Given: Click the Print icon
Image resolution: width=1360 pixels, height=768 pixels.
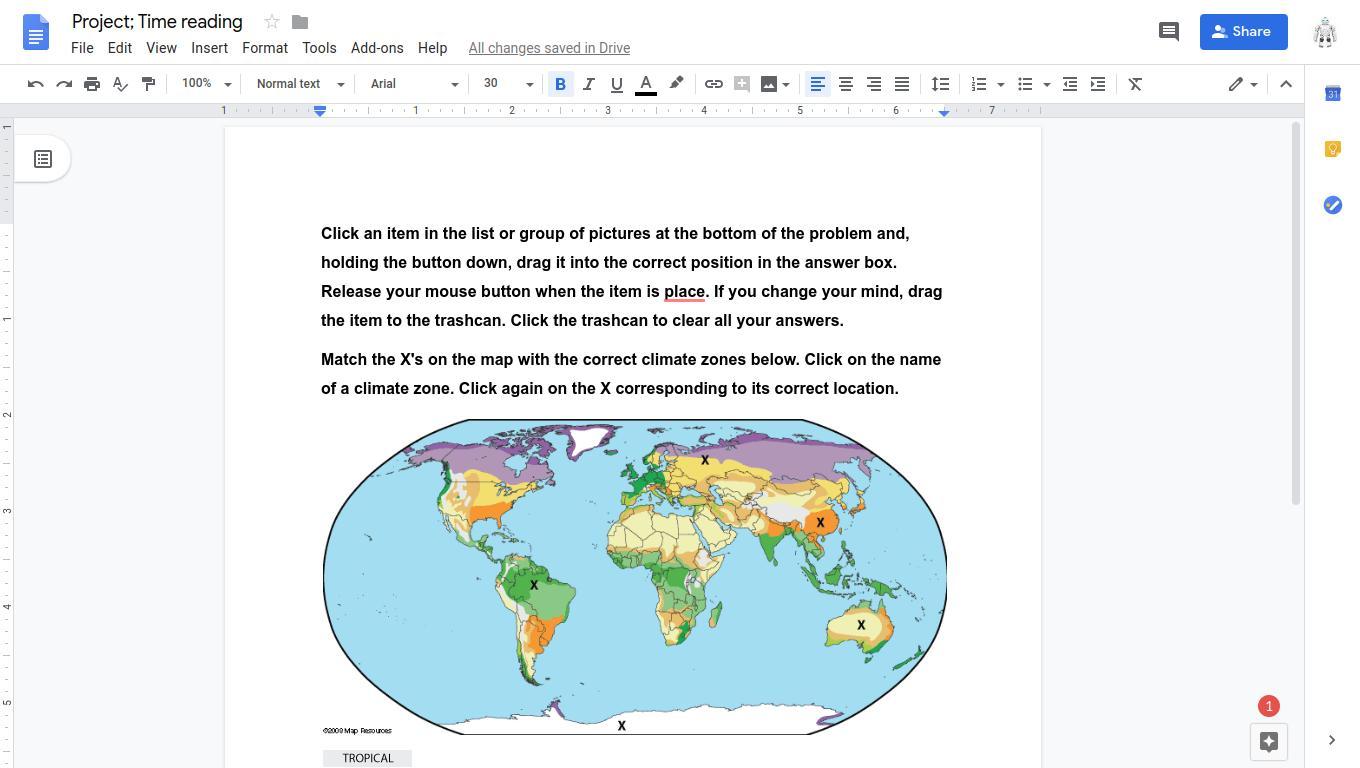Looking at the screenshot, I should [92, 84].
